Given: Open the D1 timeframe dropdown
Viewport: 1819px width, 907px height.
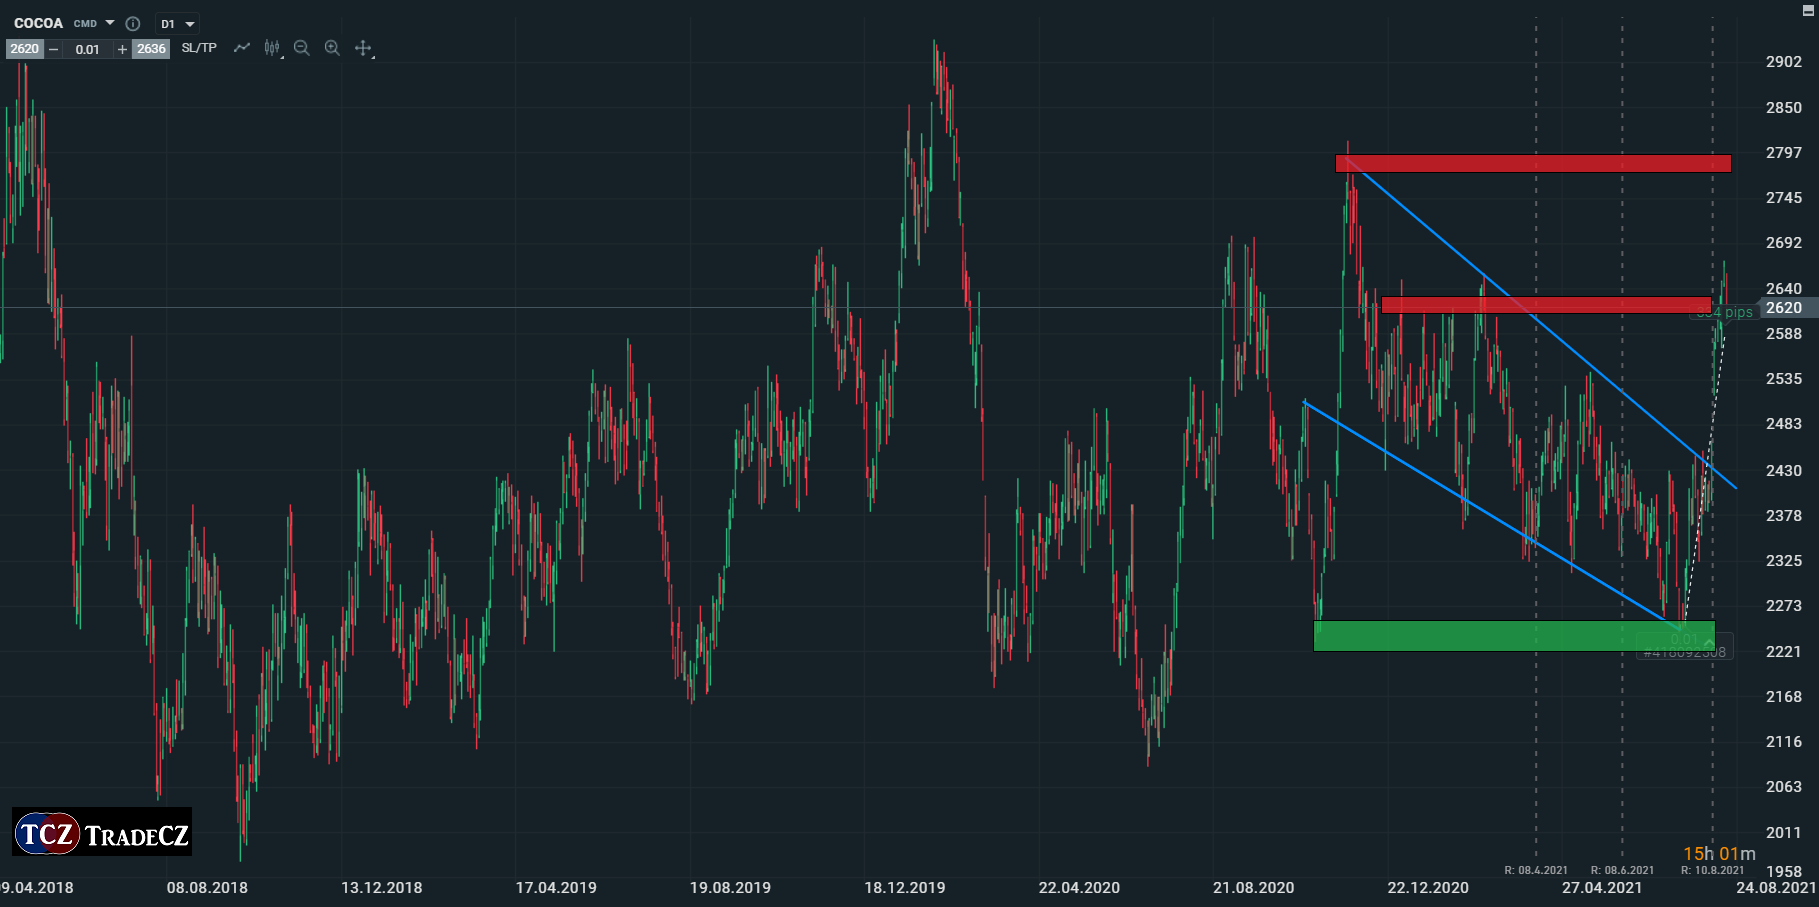Looking at the screenshot, I should click(x=178, y=24).
